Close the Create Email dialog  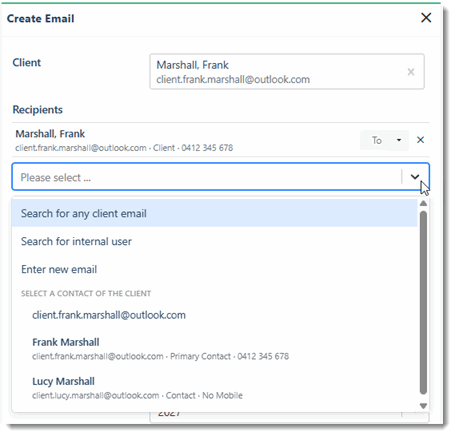(426, 18)
